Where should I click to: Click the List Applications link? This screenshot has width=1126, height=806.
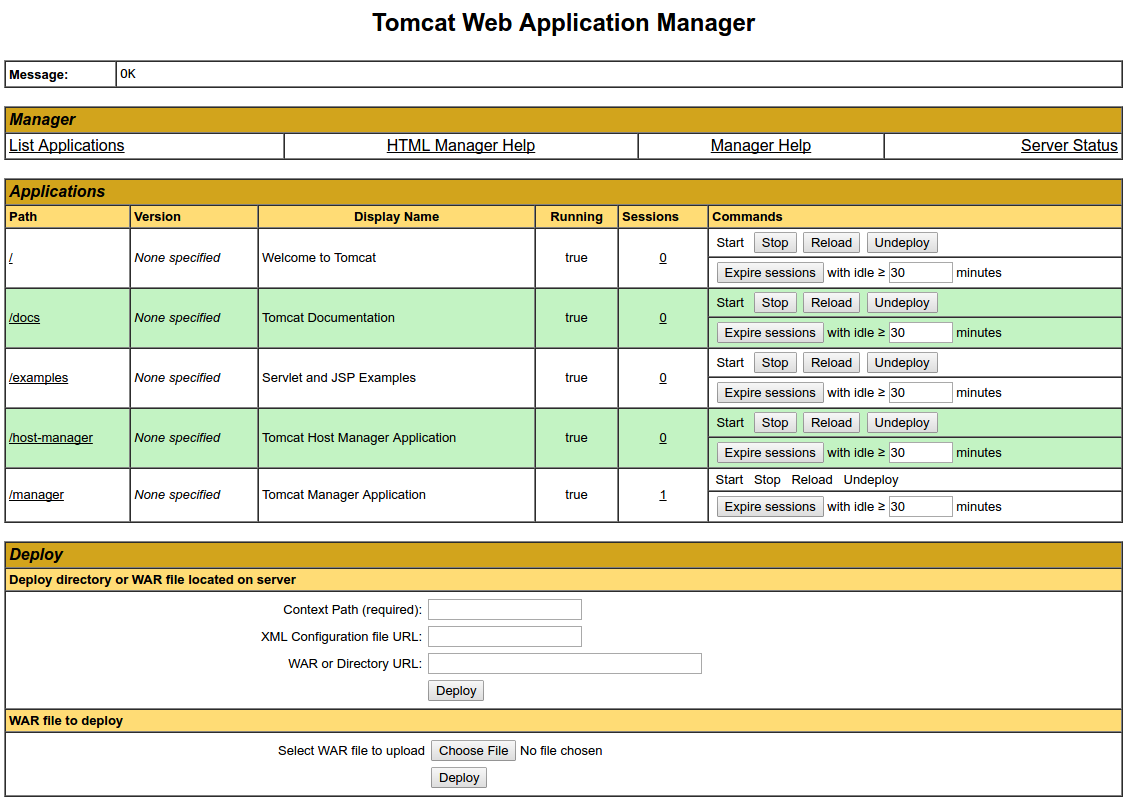point(66,145)
